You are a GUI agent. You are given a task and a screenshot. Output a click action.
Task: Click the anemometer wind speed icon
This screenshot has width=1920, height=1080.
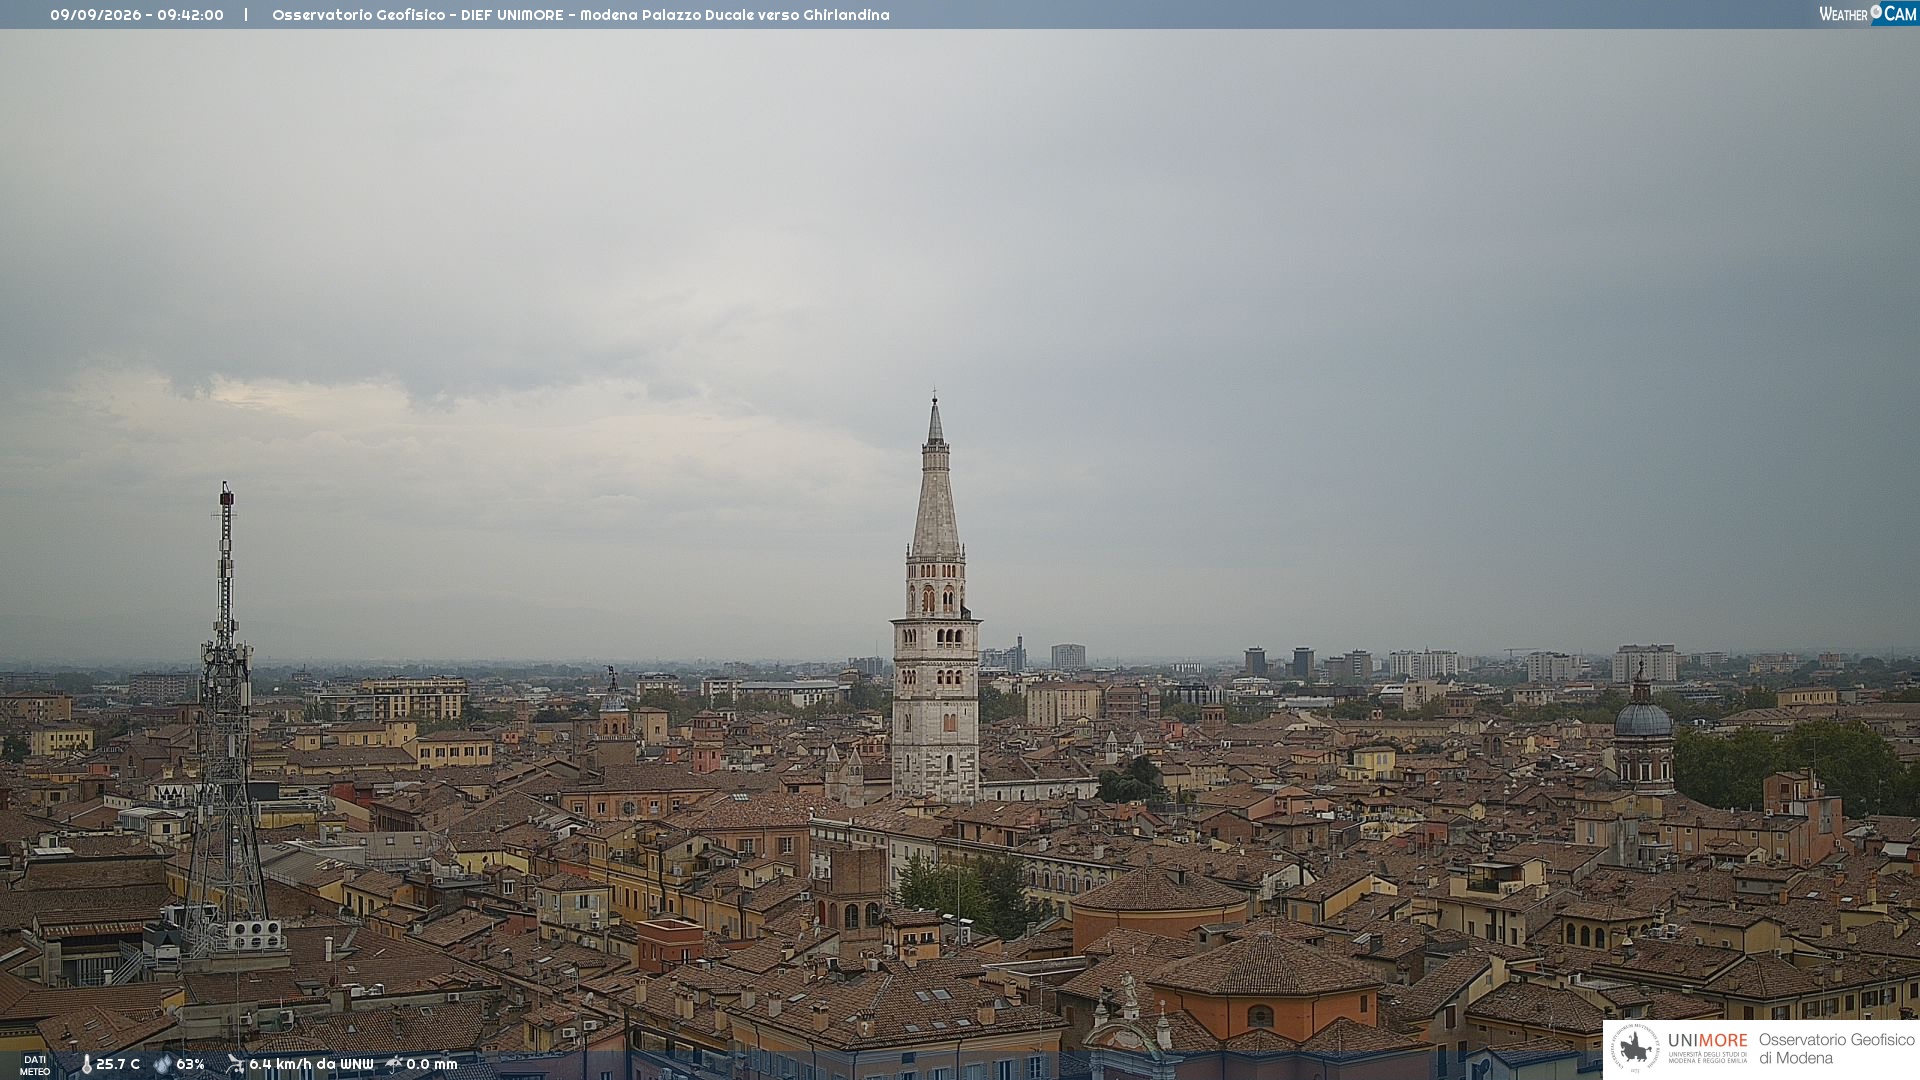click(235, 1065)
